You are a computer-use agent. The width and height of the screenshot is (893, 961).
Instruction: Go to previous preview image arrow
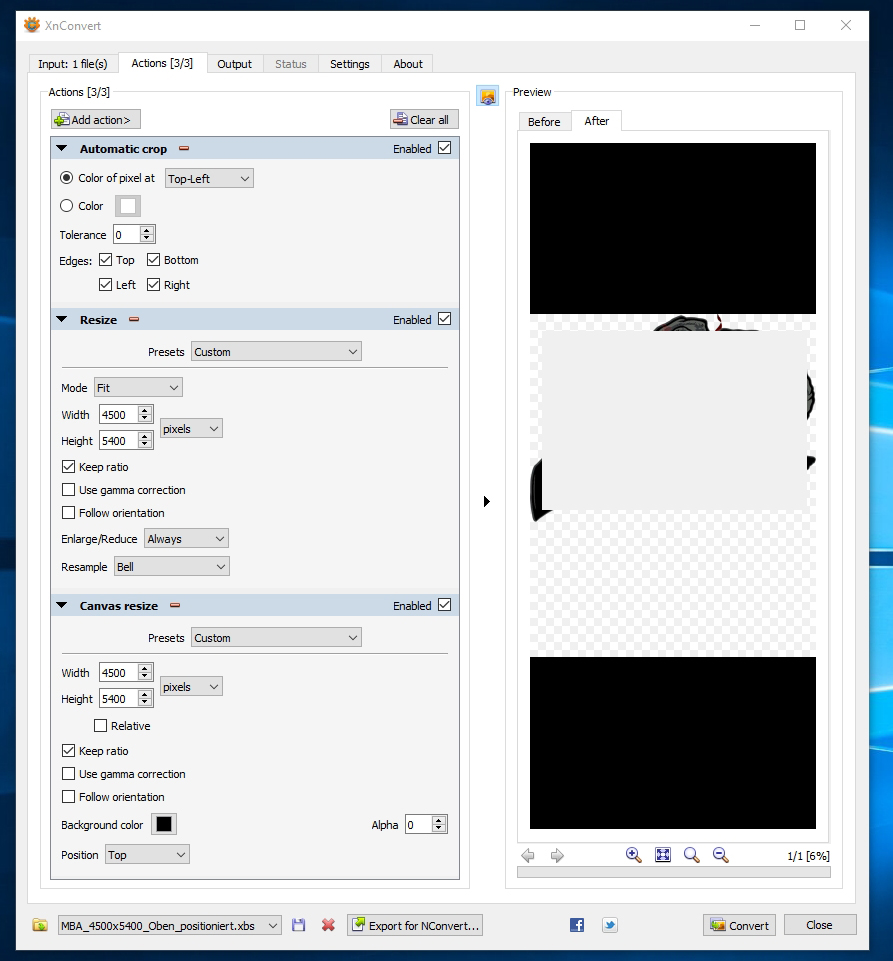click(528, 855)
